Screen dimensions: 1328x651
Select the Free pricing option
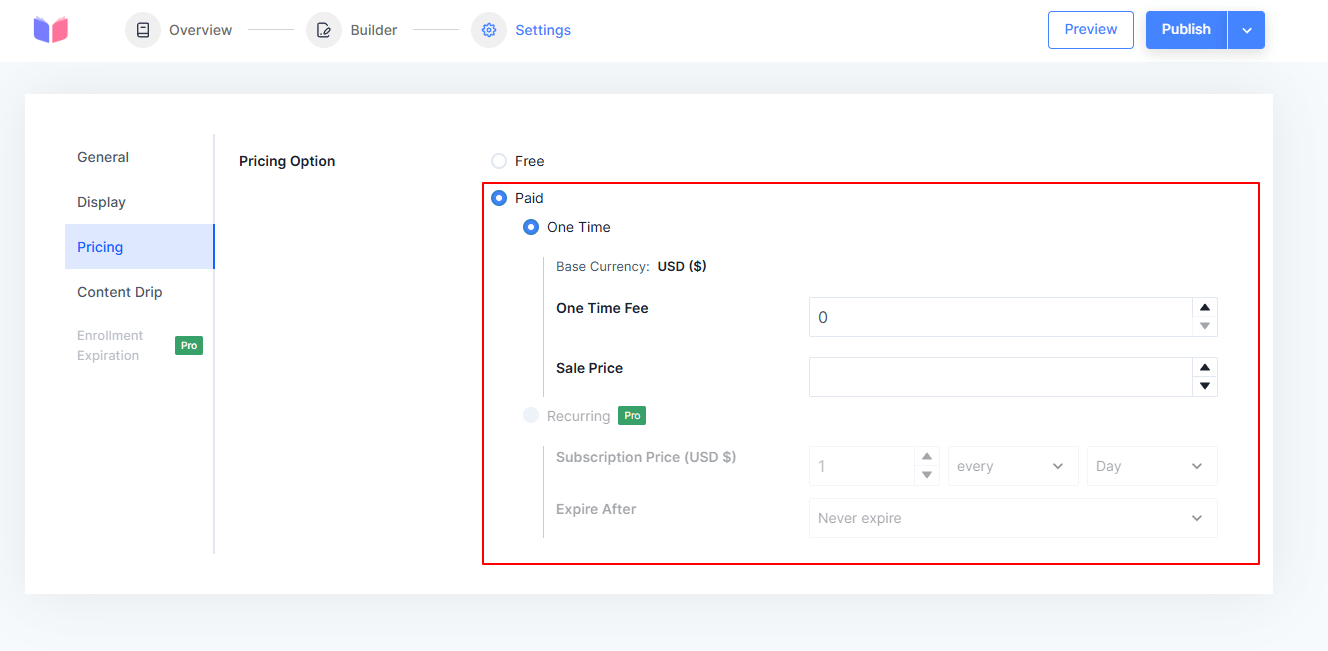(x=499, y=161)
